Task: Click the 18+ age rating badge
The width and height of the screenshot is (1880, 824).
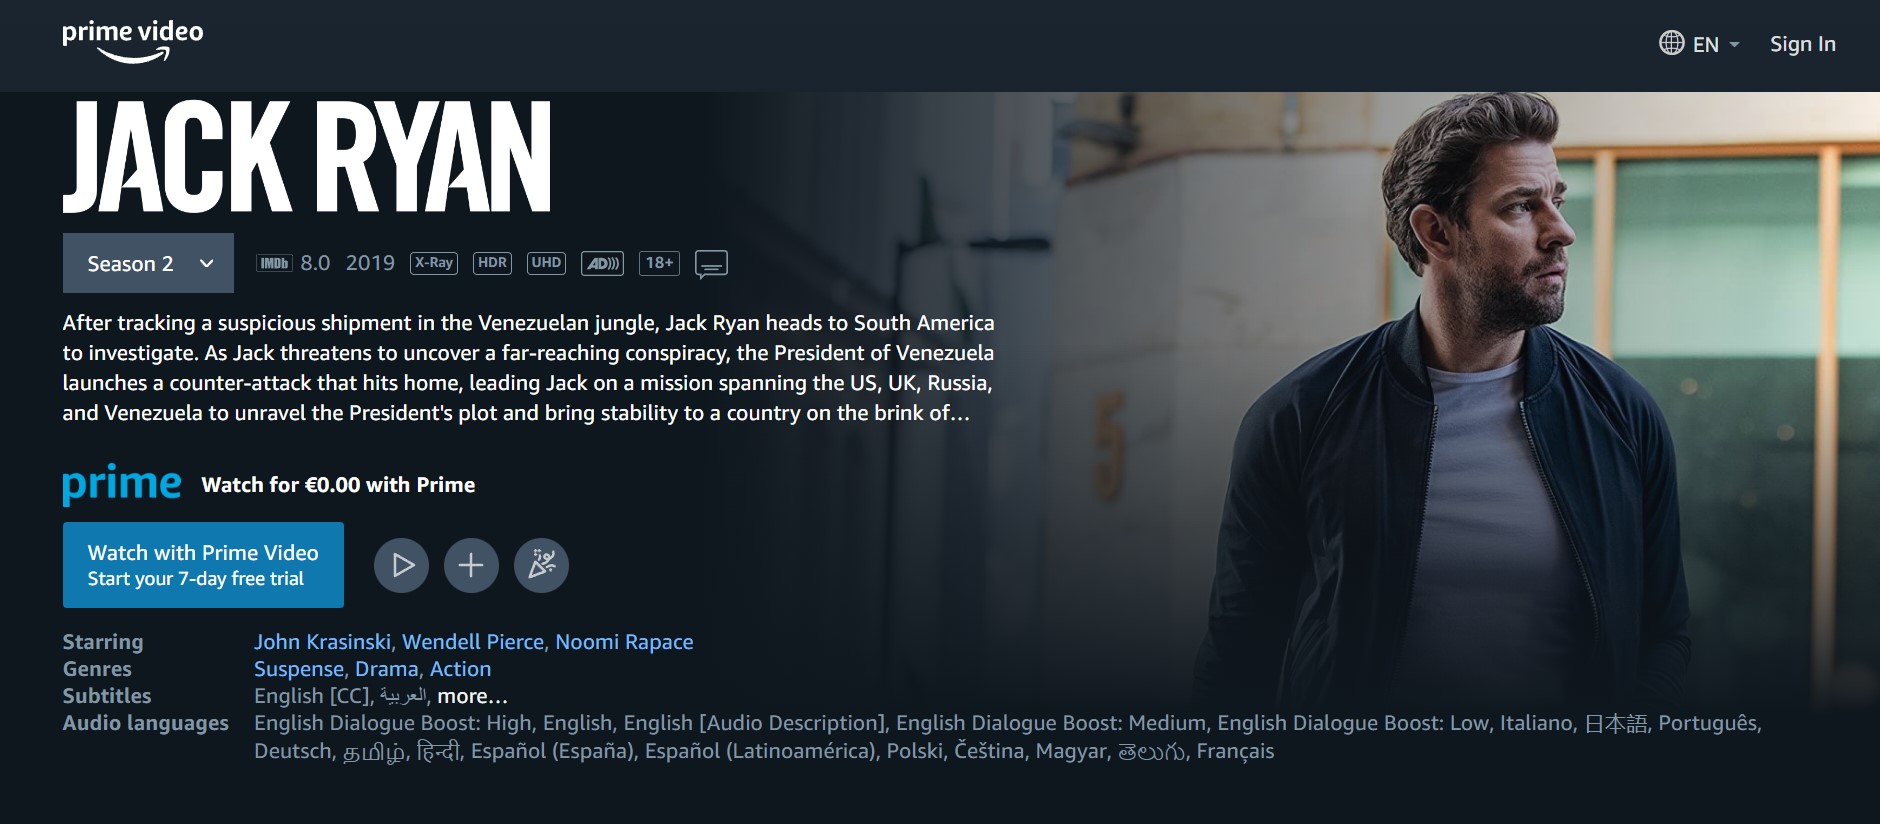Action: coord(659,263)
